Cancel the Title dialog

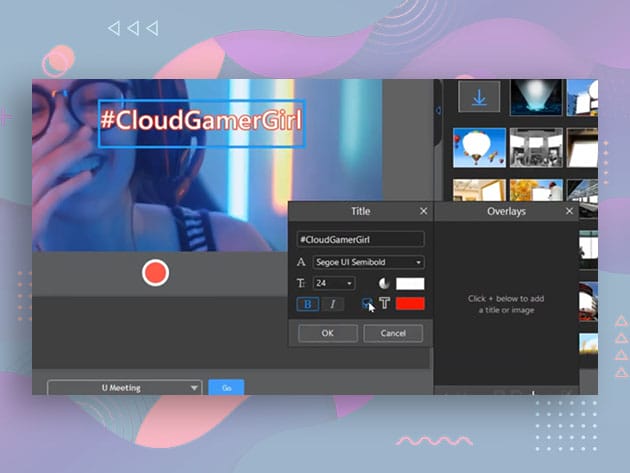click(x=393, y=333)
